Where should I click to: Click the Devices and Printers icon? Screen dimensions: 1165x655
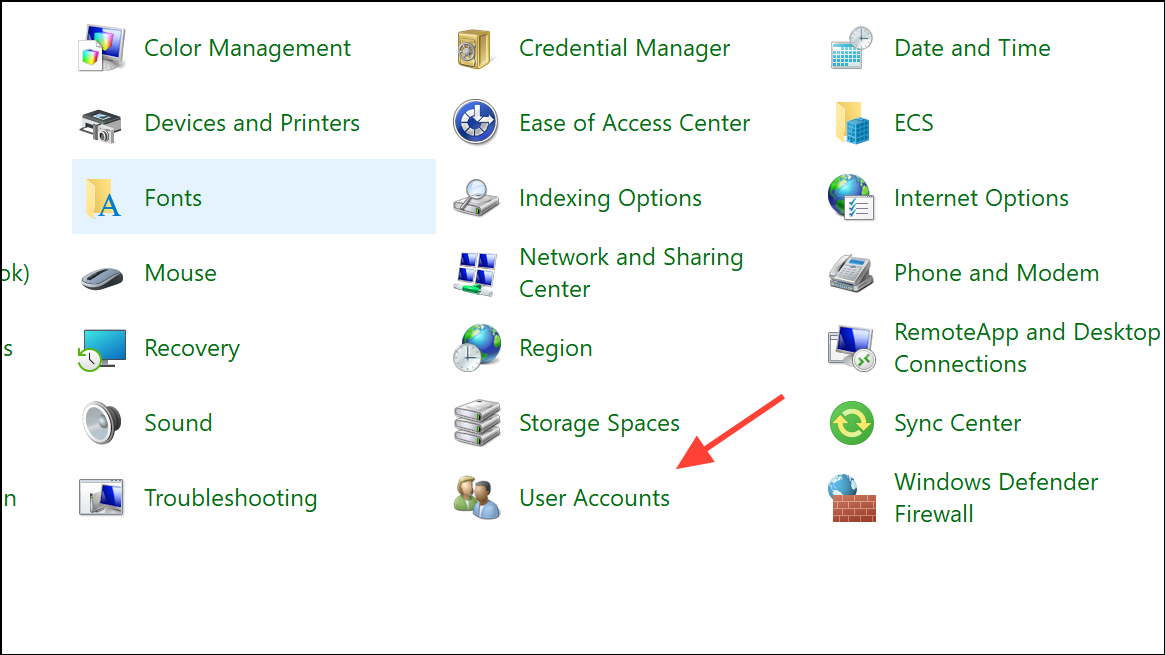(101, 124)
